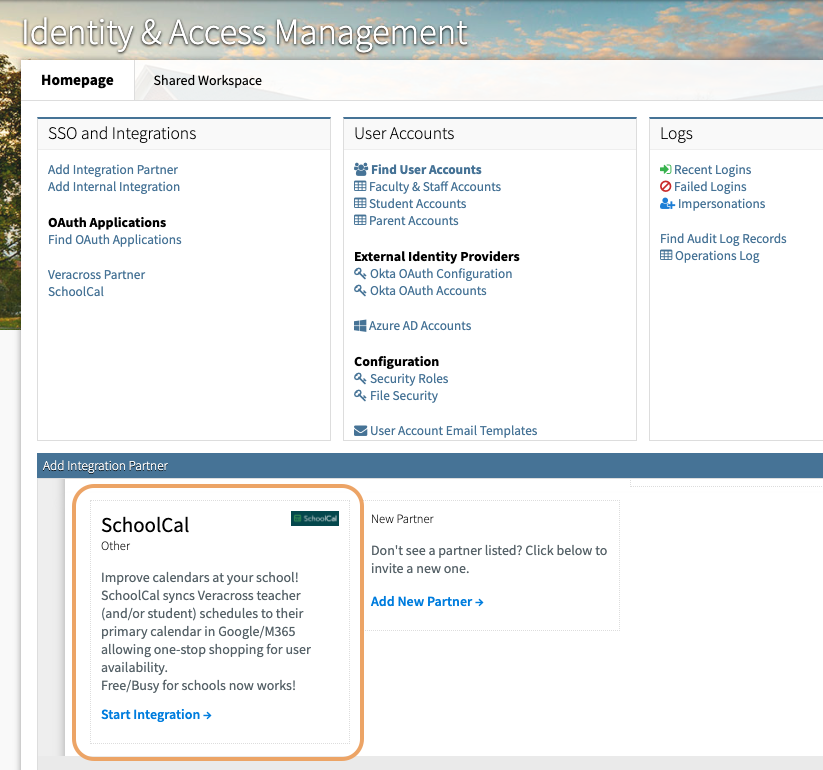Click the File Security key icon

tap(360, 395)
